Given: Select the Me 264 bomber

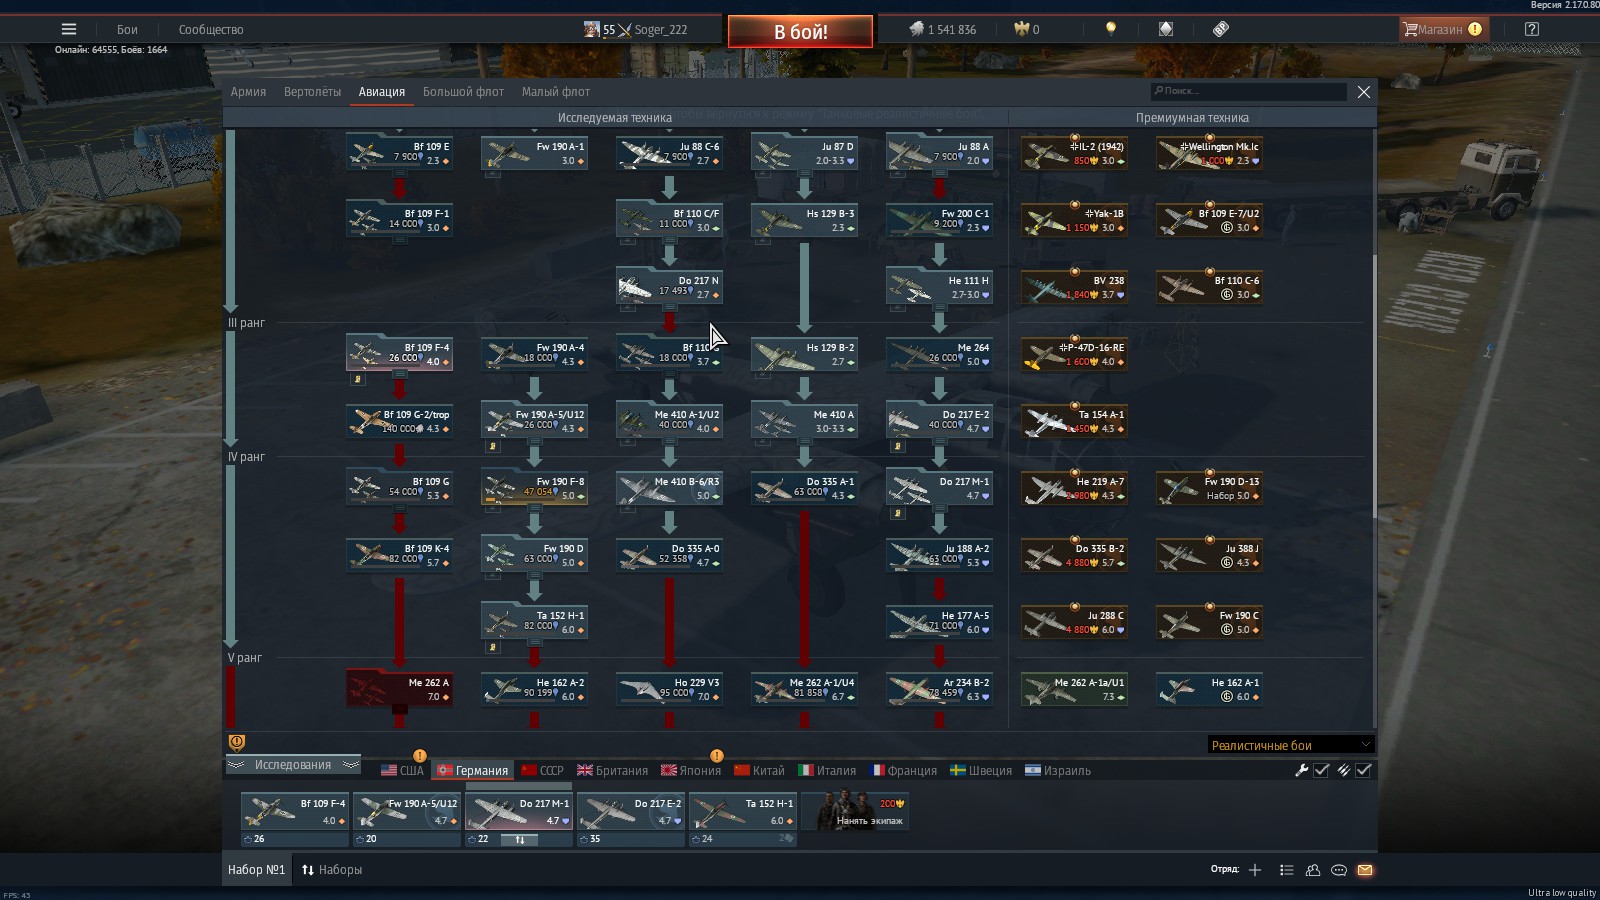Looking at the screenshot, I should click(939, 354).
